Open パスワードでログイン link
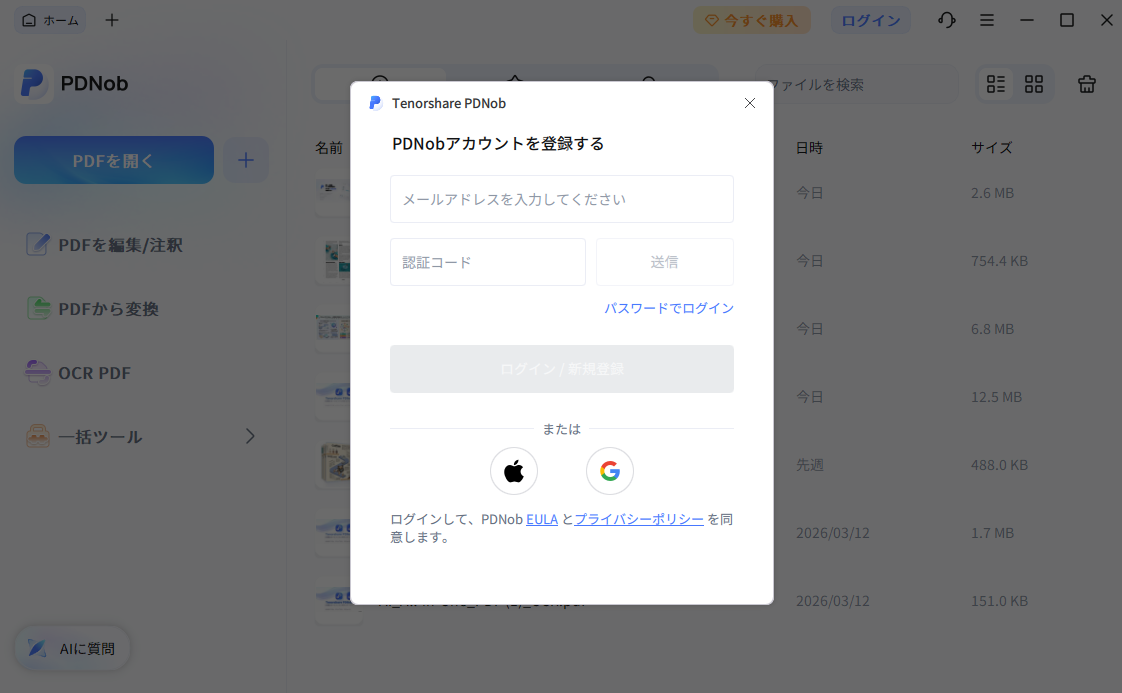The height and width of the screenshot is (693, 1122). coord(668,308)
